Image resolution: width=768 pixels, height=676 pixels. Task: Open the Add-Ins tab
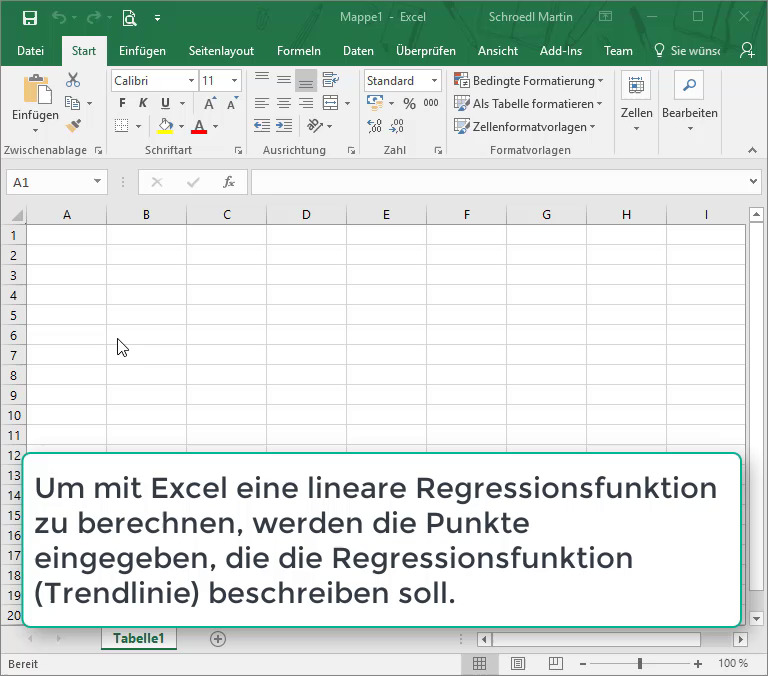(561, 51)
